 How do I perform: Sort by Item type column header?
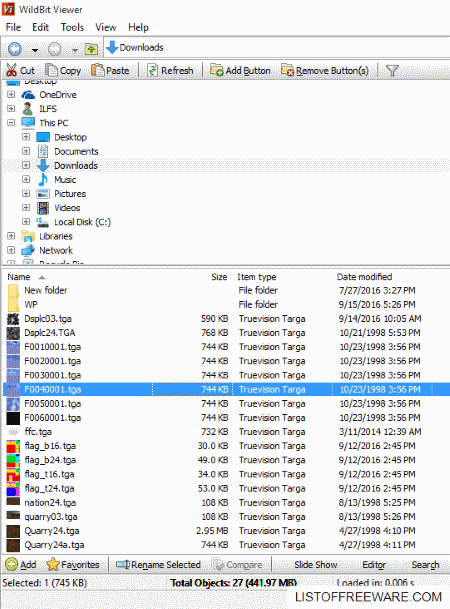pyautogui.click(x=257, y=277)
